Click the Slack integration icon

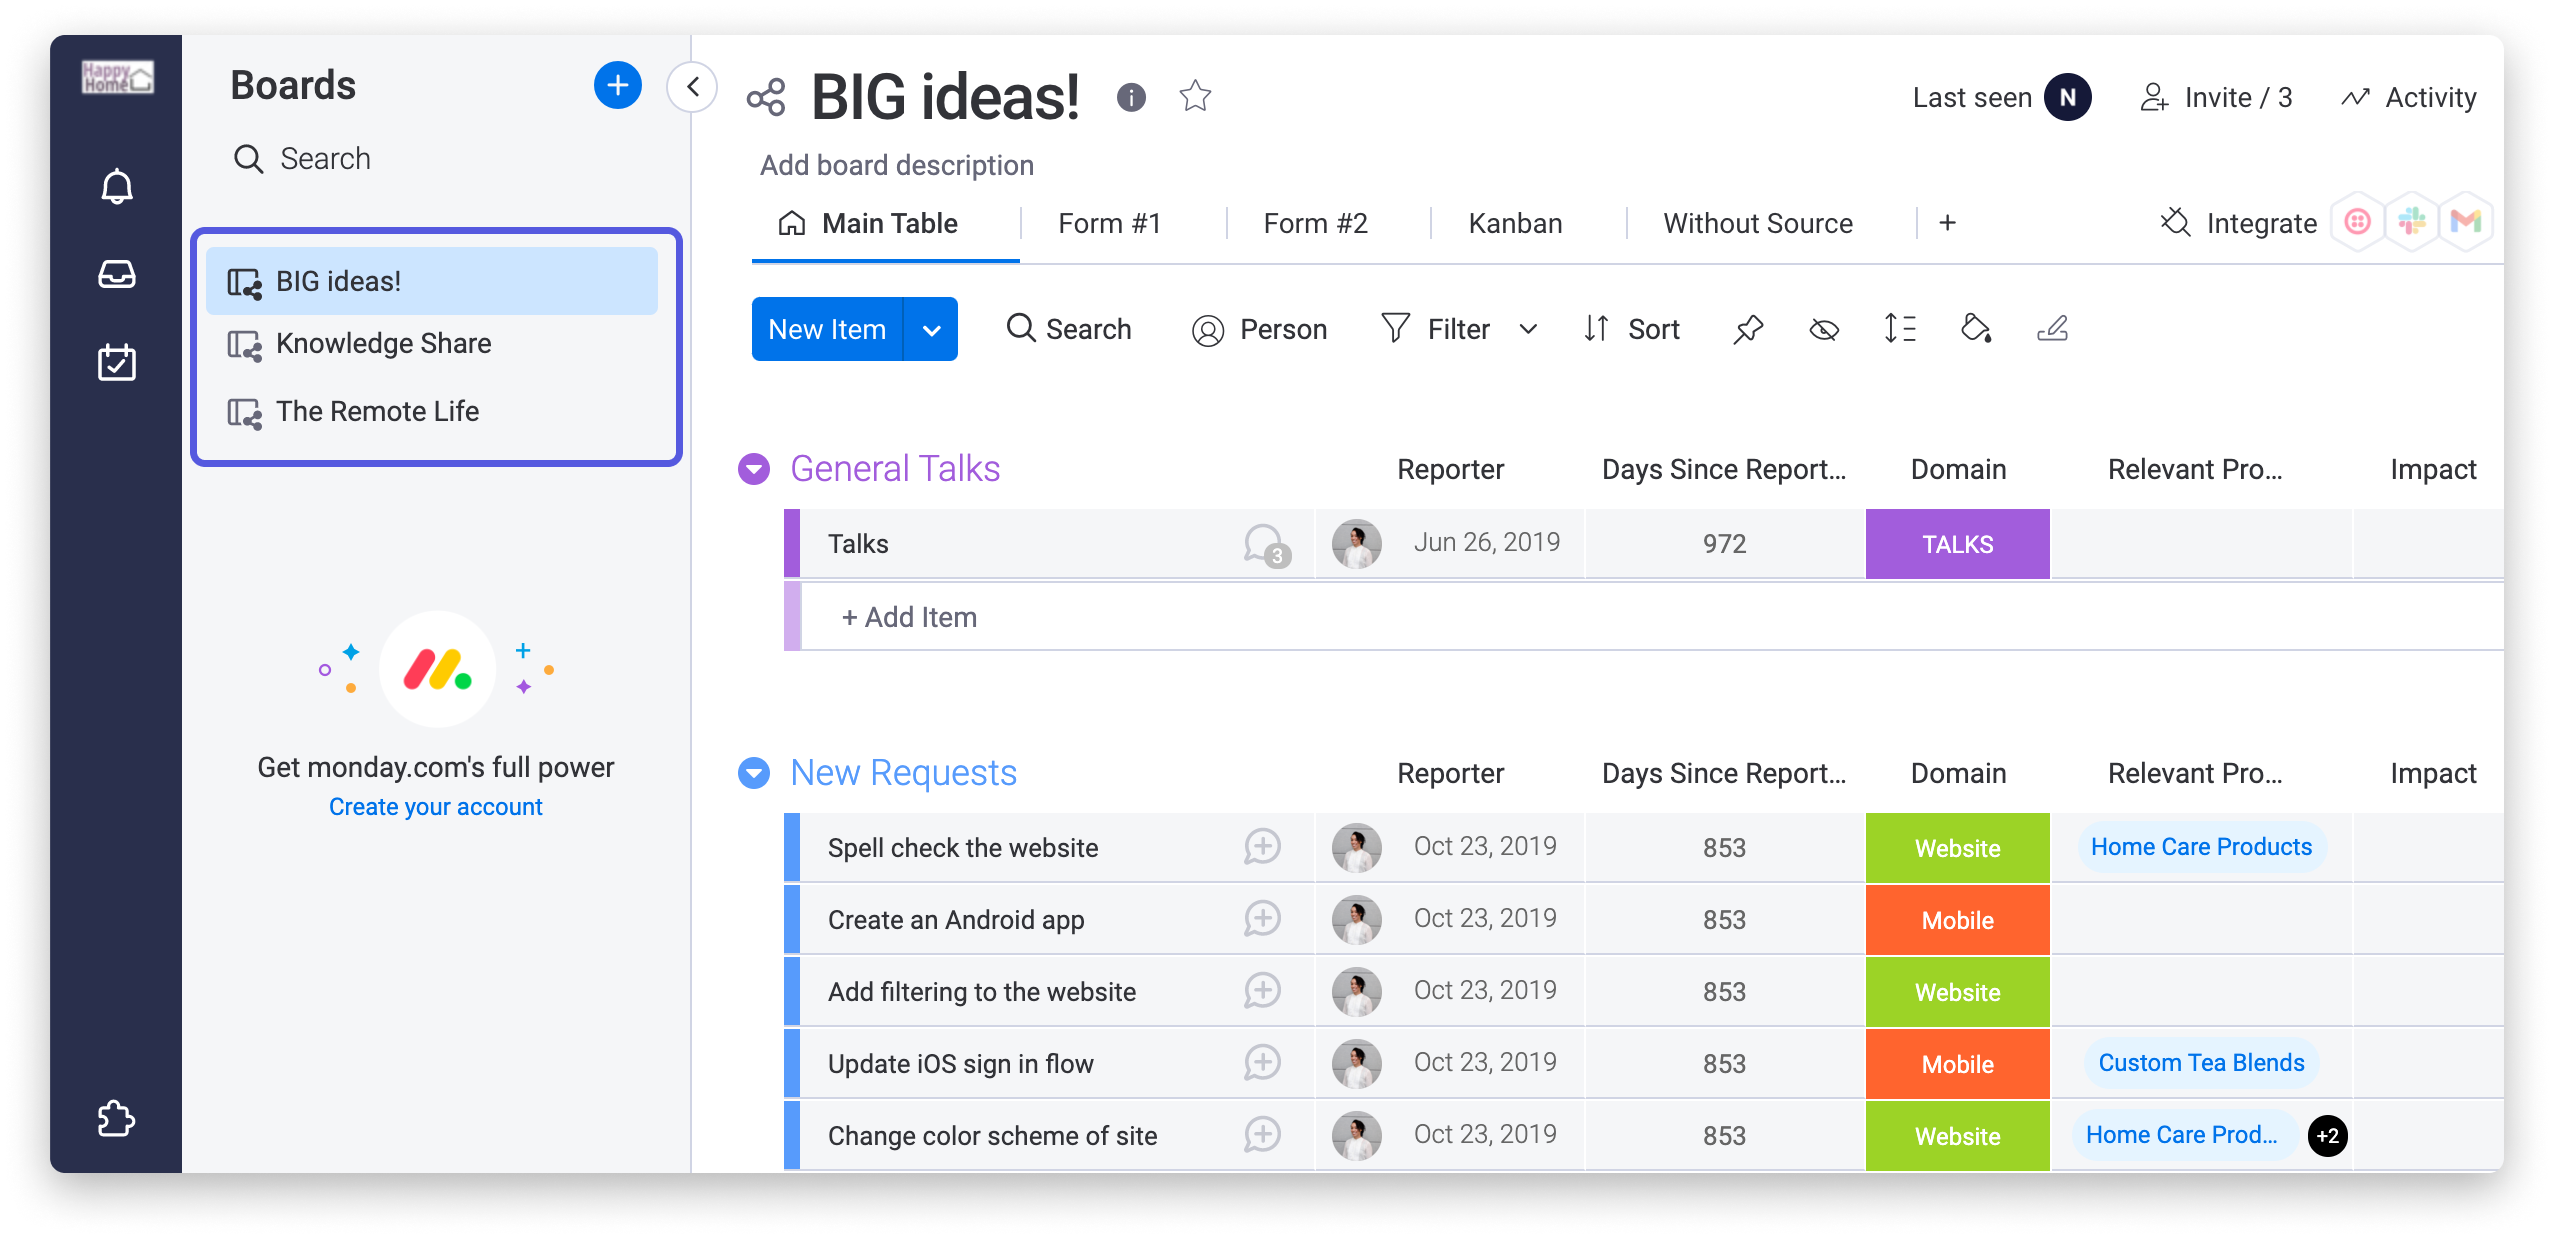(2412, 221)
